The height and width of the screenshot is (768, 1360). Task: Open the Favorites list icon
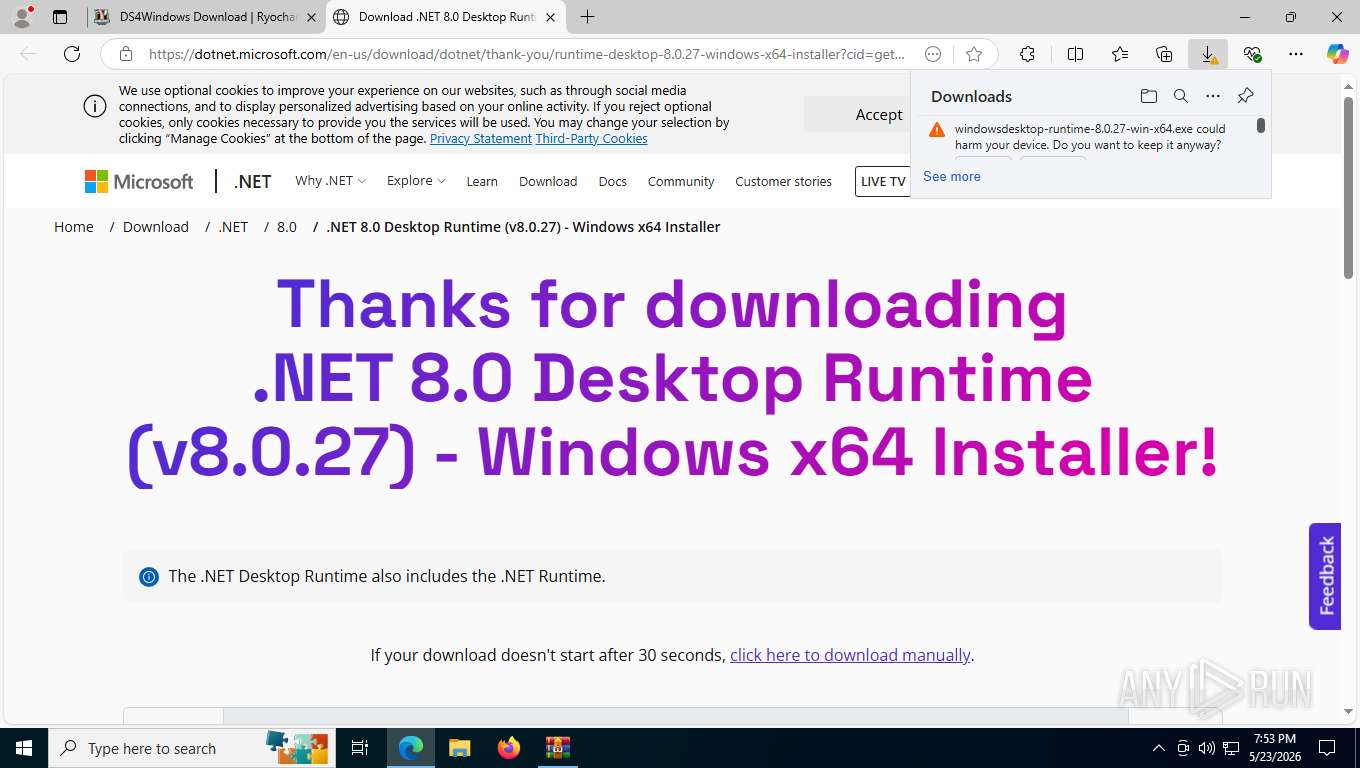pos(1119,54)
